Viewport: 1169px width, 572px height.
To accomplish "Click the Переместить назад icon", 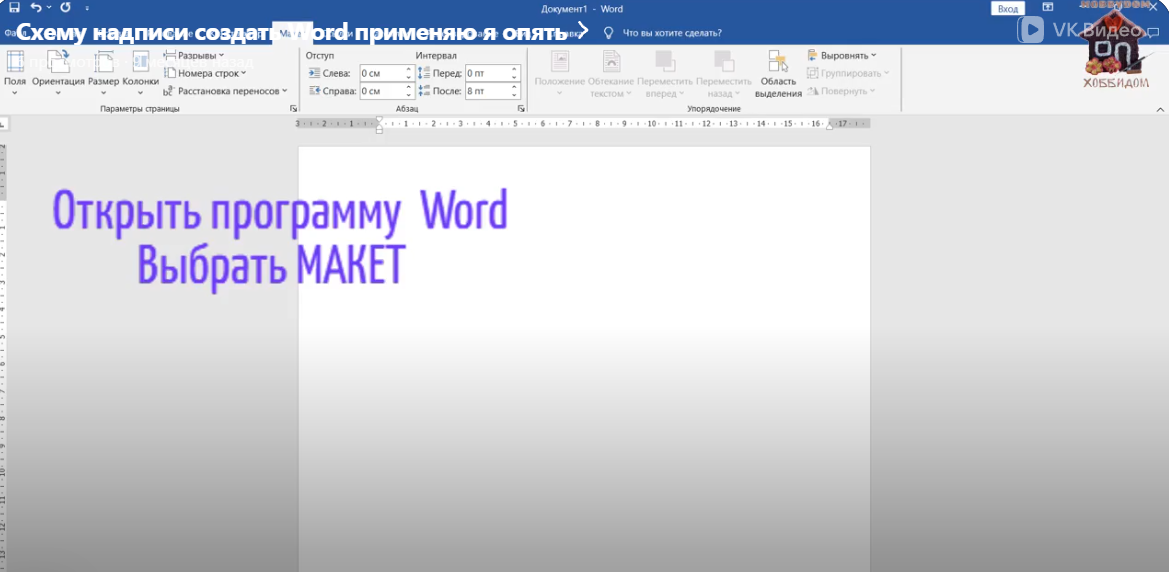I will [x=723, y=61].
